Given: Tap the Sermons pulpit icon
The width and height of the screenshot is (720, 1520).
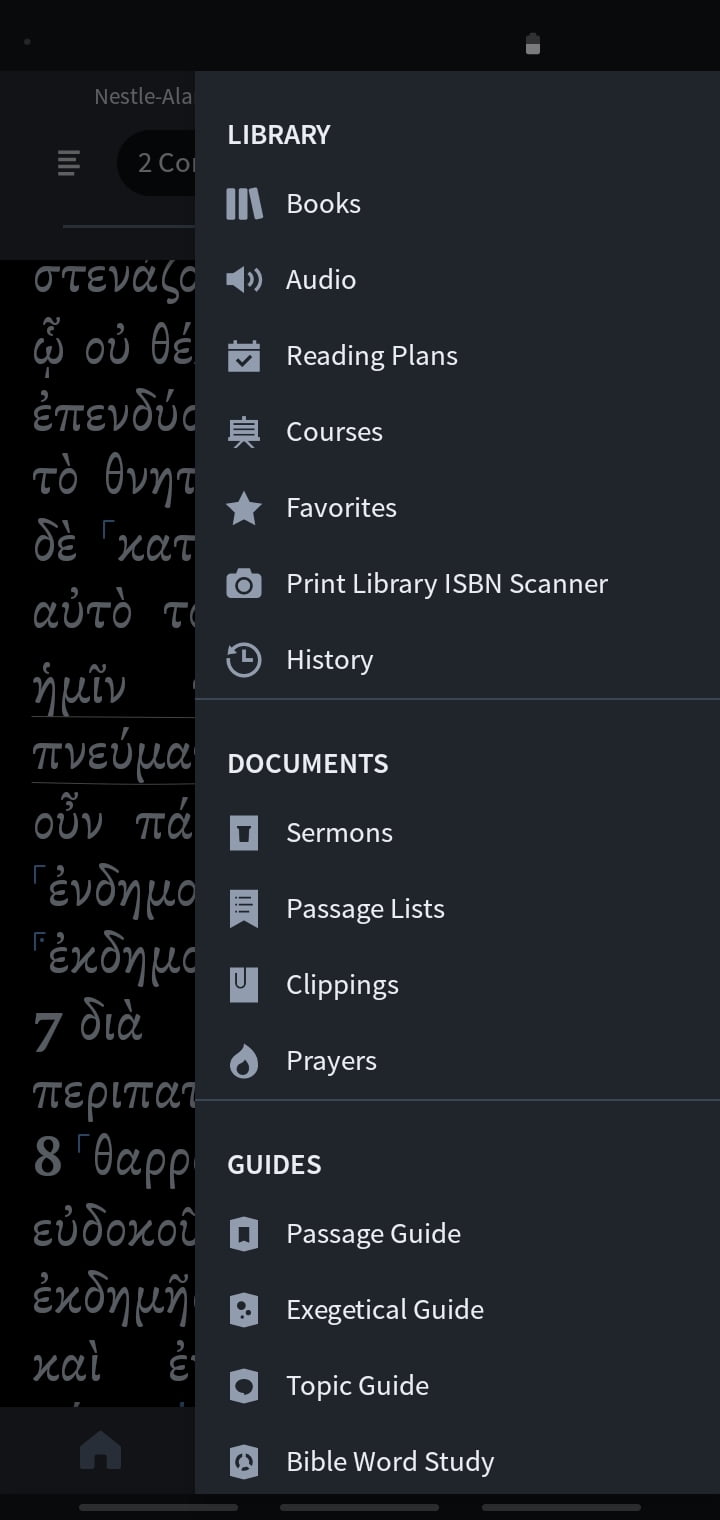Looking at the screenshot, I should [x=244, y=833].
